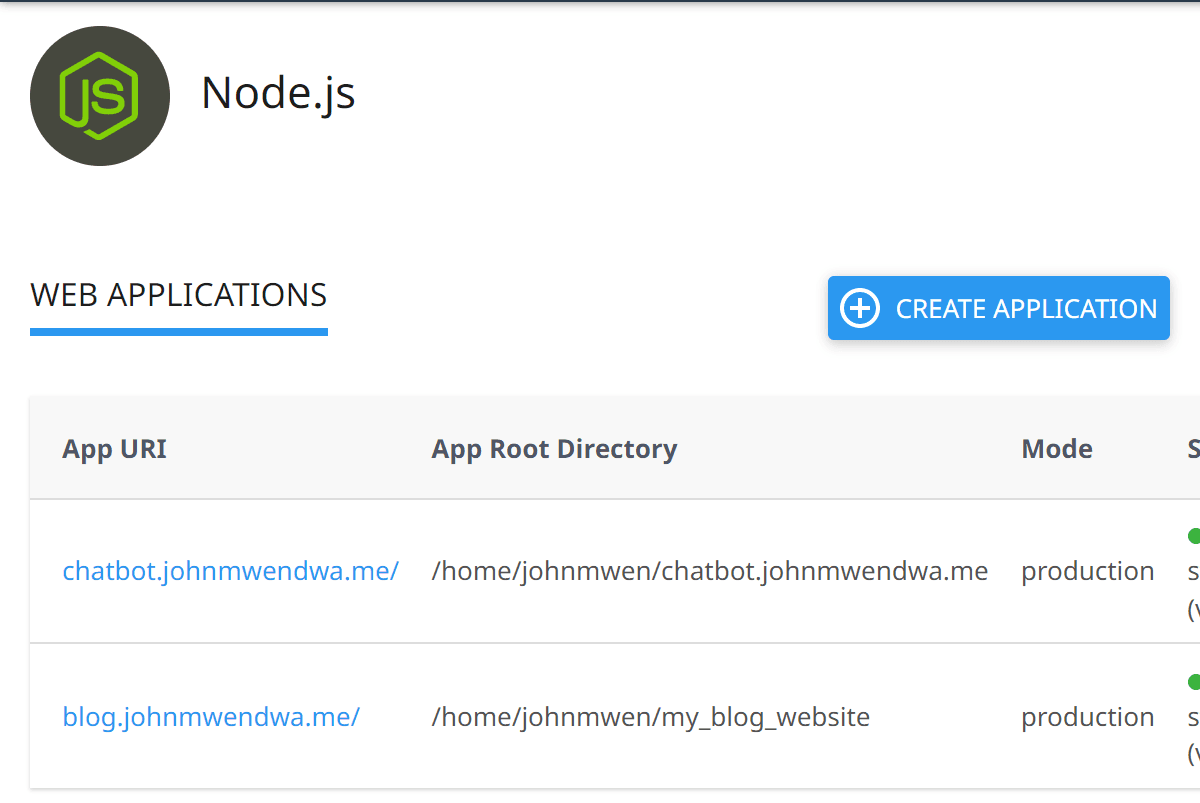Click the running indicator for my_blog_website app

(x=1194, y=680)
